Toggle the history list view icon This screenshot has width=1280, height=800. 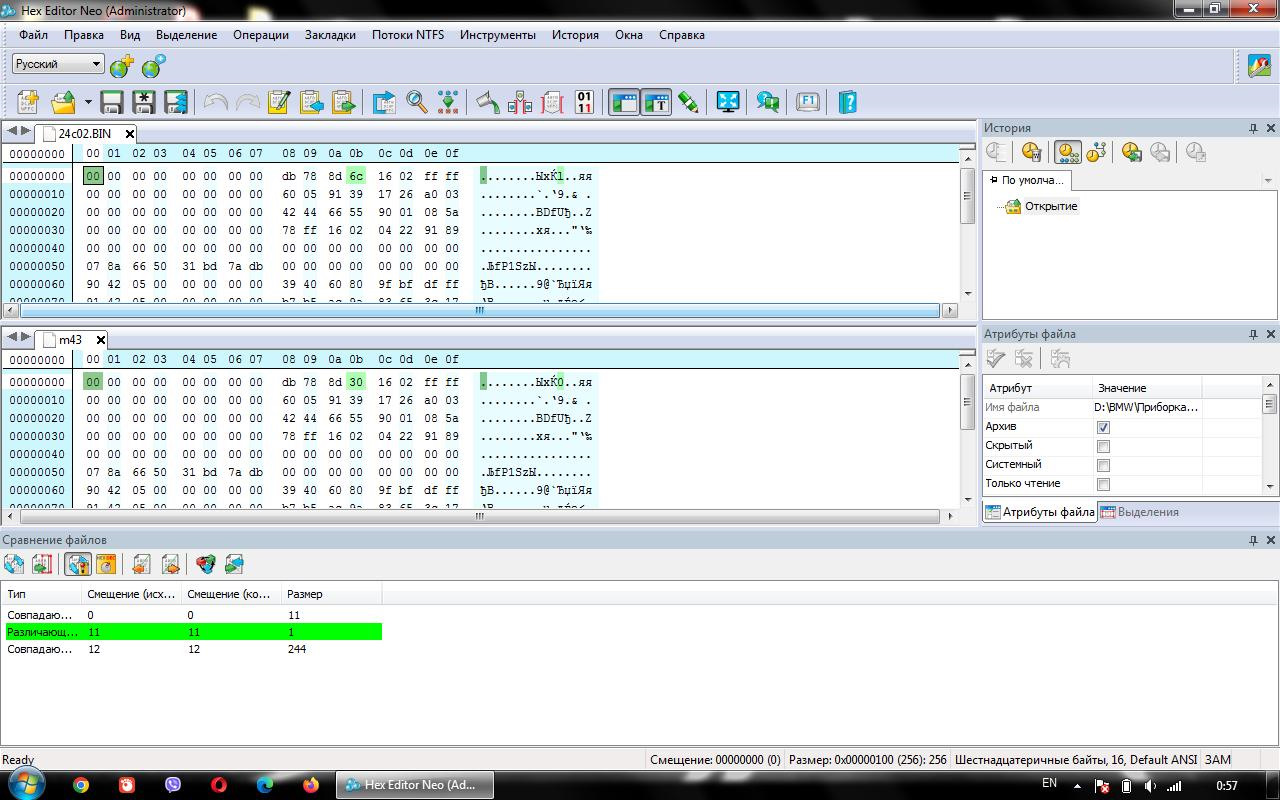pyautogui.click(x=1067, y=152)
